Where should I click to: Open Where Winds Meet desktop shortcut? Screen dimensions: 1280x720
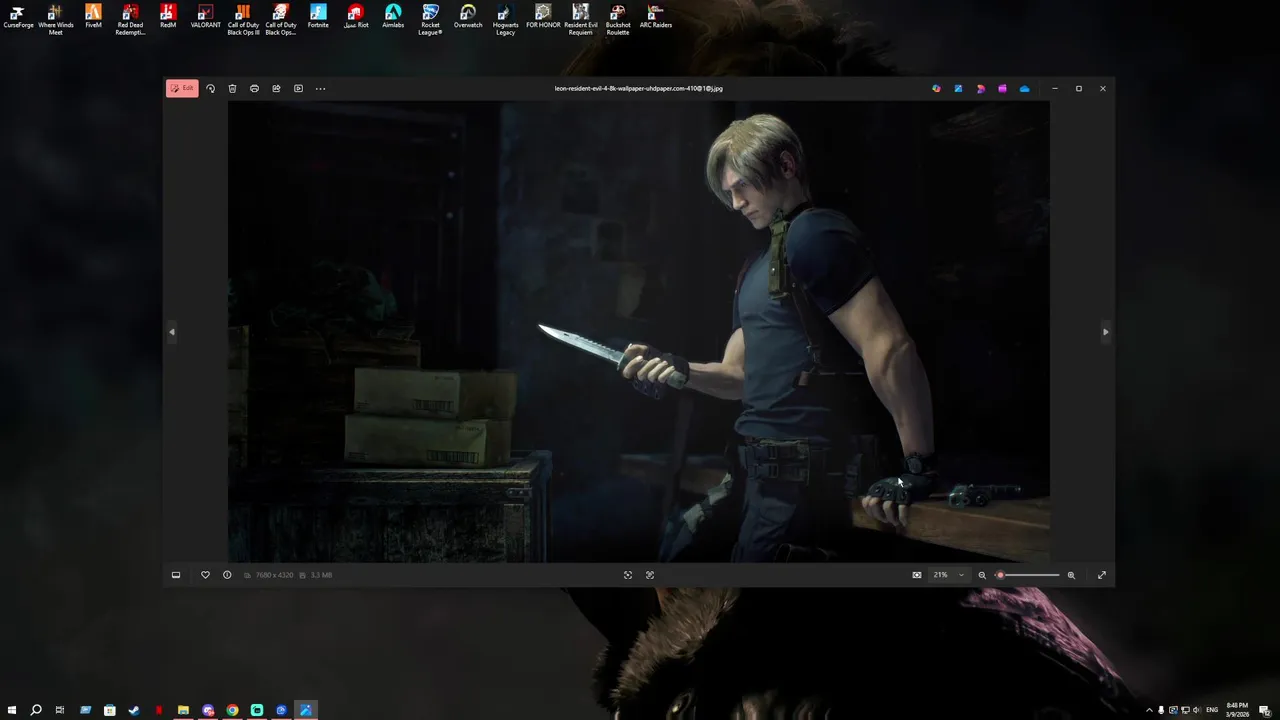point(56,19)
